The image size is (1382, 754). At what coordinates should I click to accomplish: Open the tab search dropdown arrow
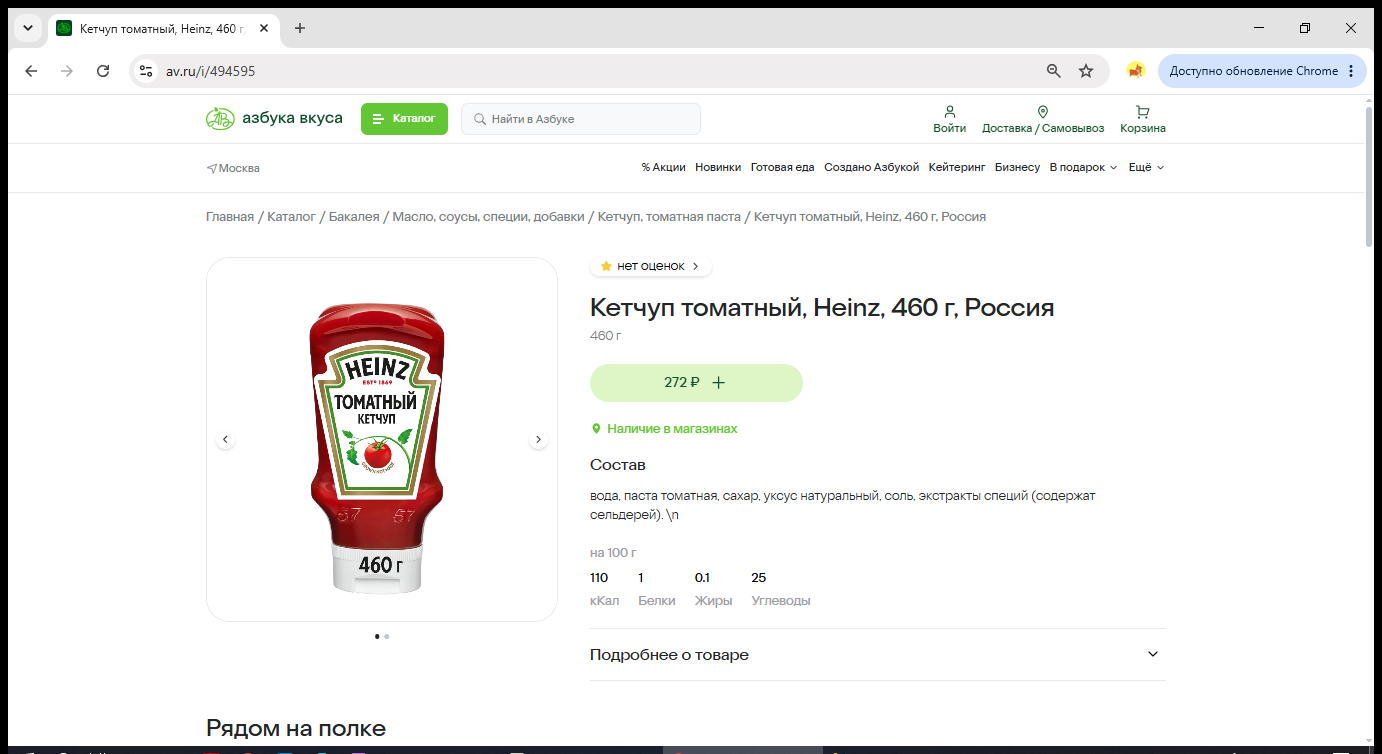click(28, 28)
